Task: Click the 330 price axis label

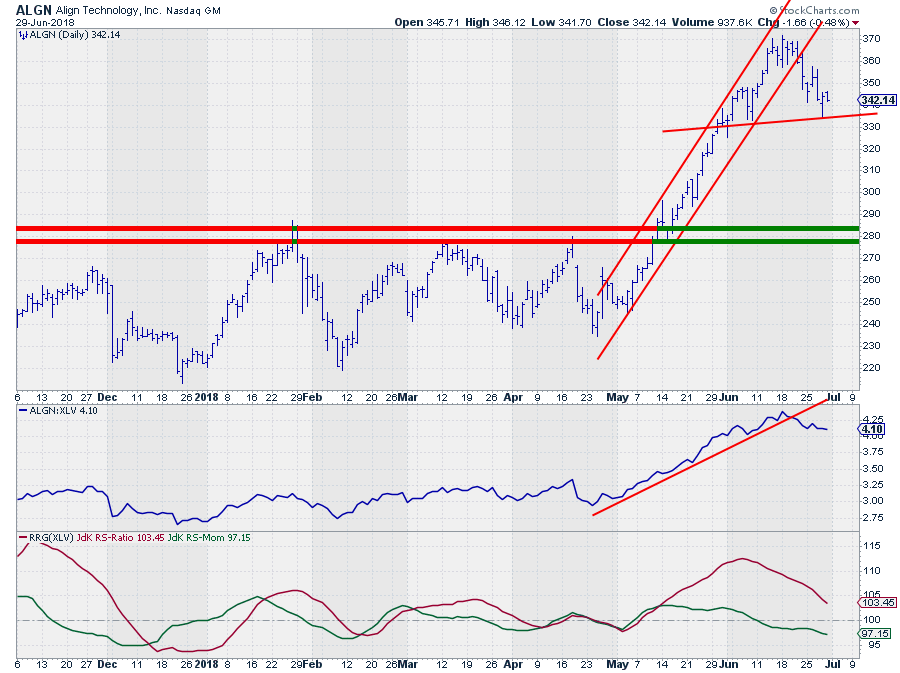Action: [x=871, y=126]
